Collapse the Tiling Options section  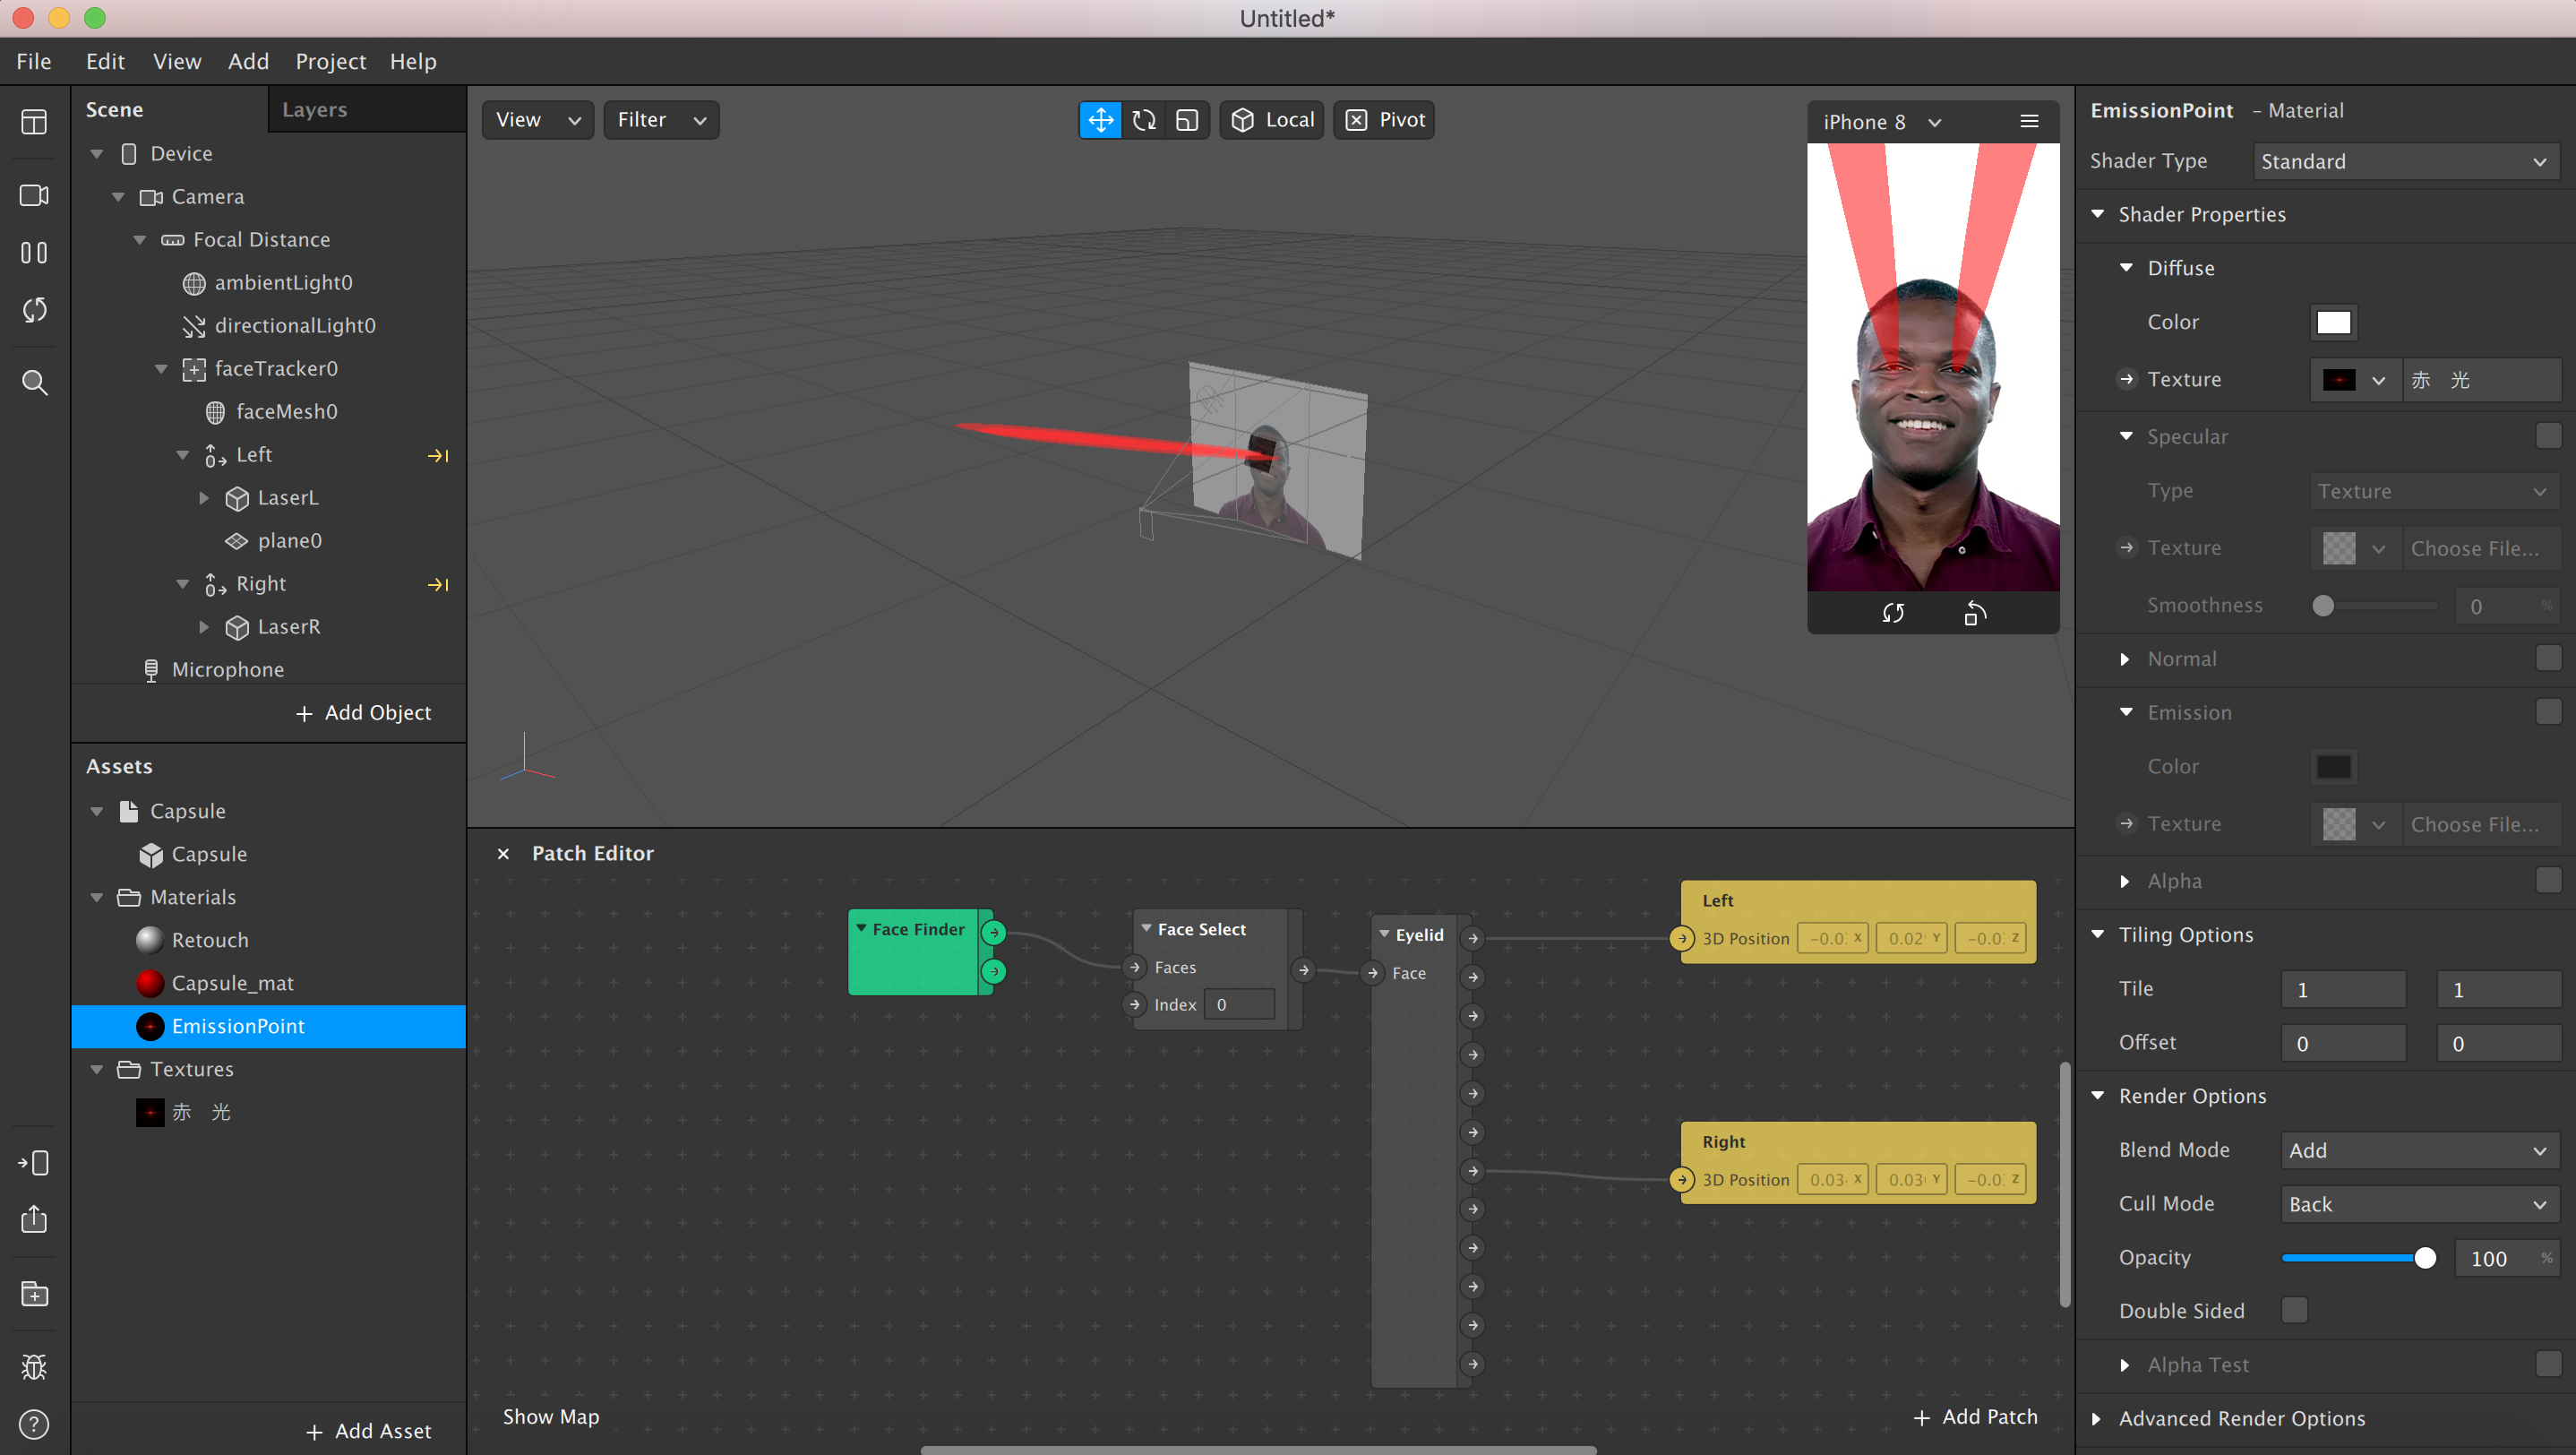(x=2097, y=934)
